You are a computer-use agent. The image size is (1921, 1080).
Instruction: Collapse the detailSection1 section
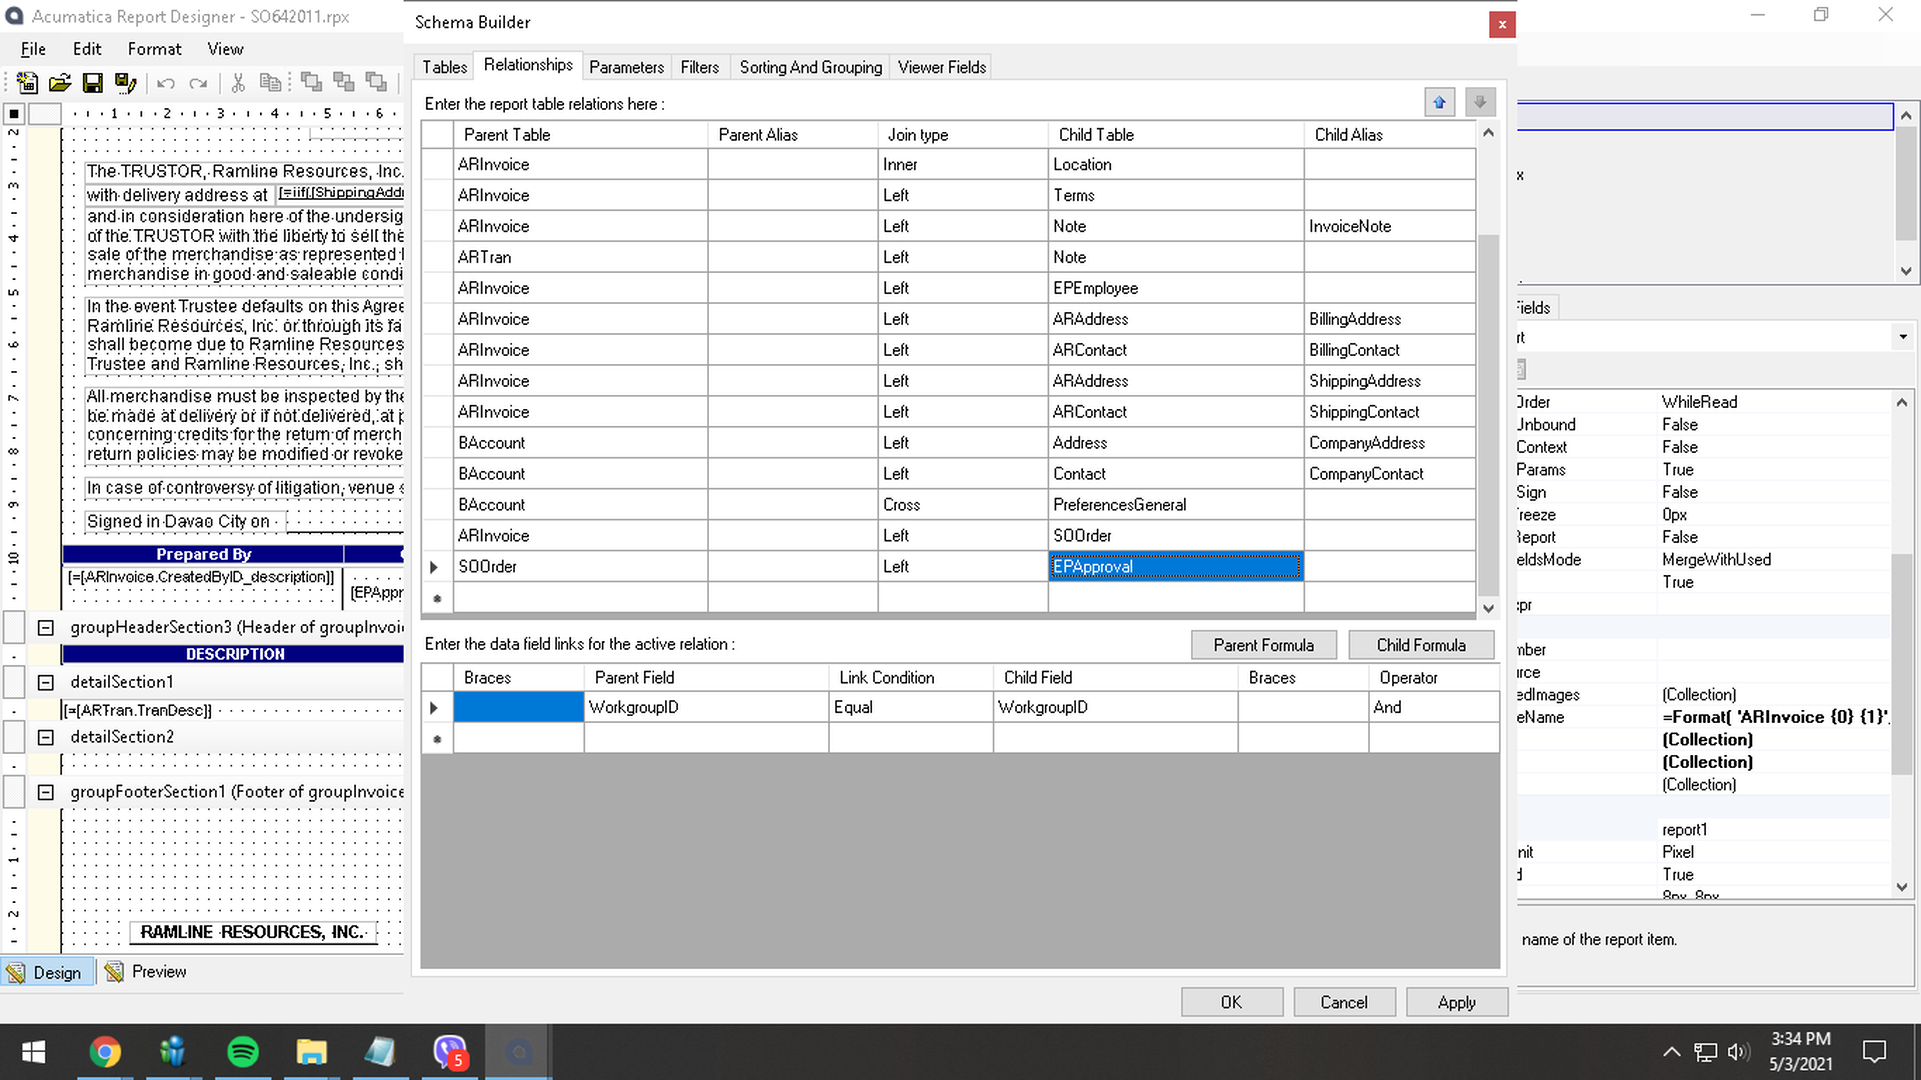45,682
